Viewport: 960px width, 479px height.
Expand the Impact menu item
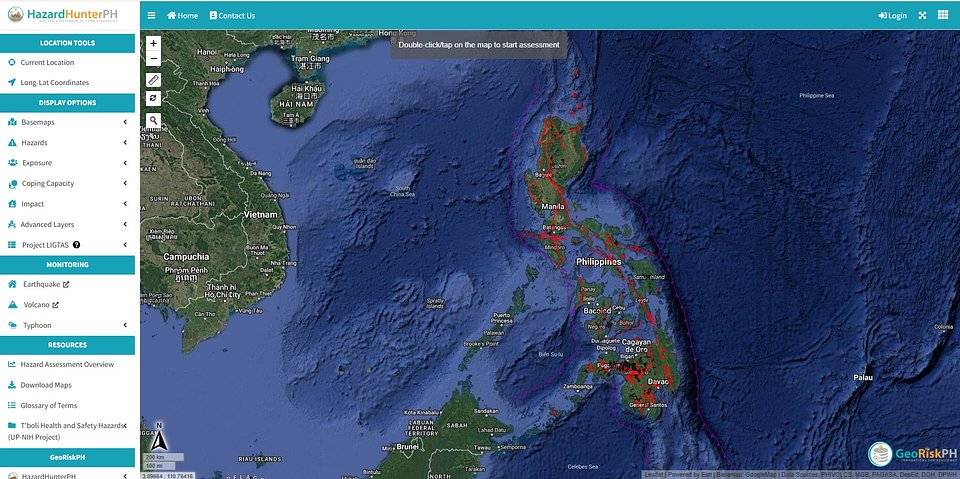point(67,204)
